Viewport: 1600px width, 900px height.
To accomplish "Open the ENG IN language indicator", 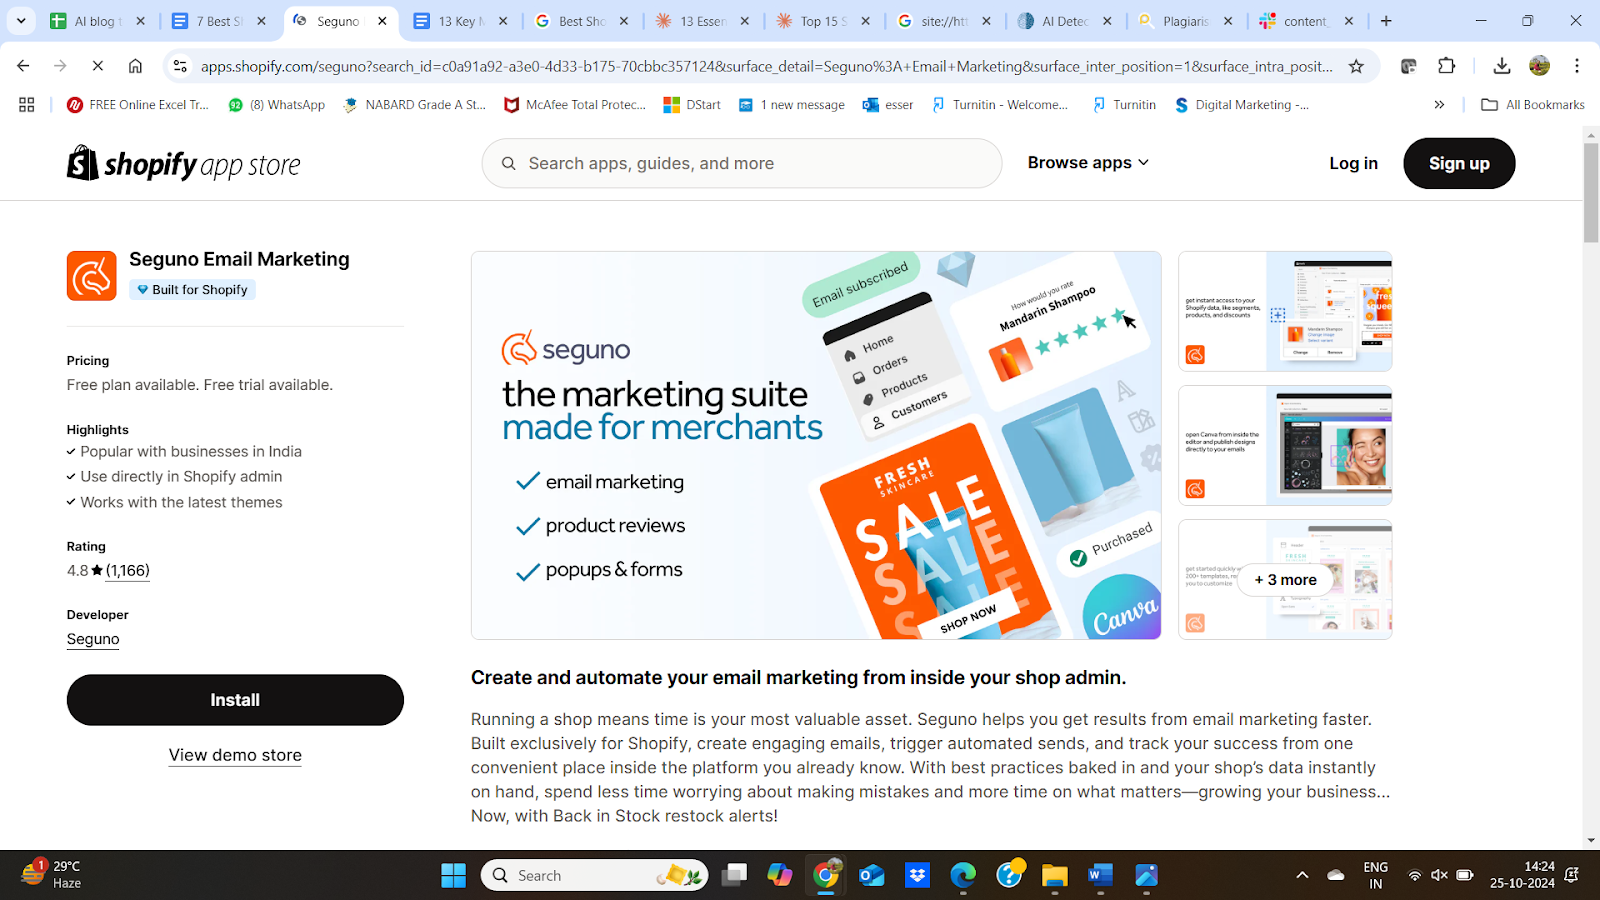I will point(1376,875).
